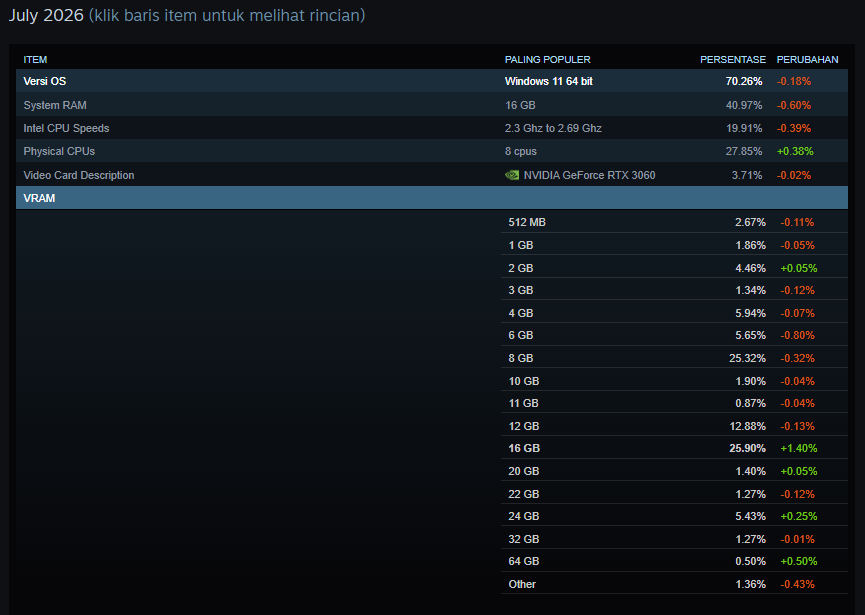Click the PALING POPULER column header
This screenshot has width=865, height=615.
(x=548, y=60)
